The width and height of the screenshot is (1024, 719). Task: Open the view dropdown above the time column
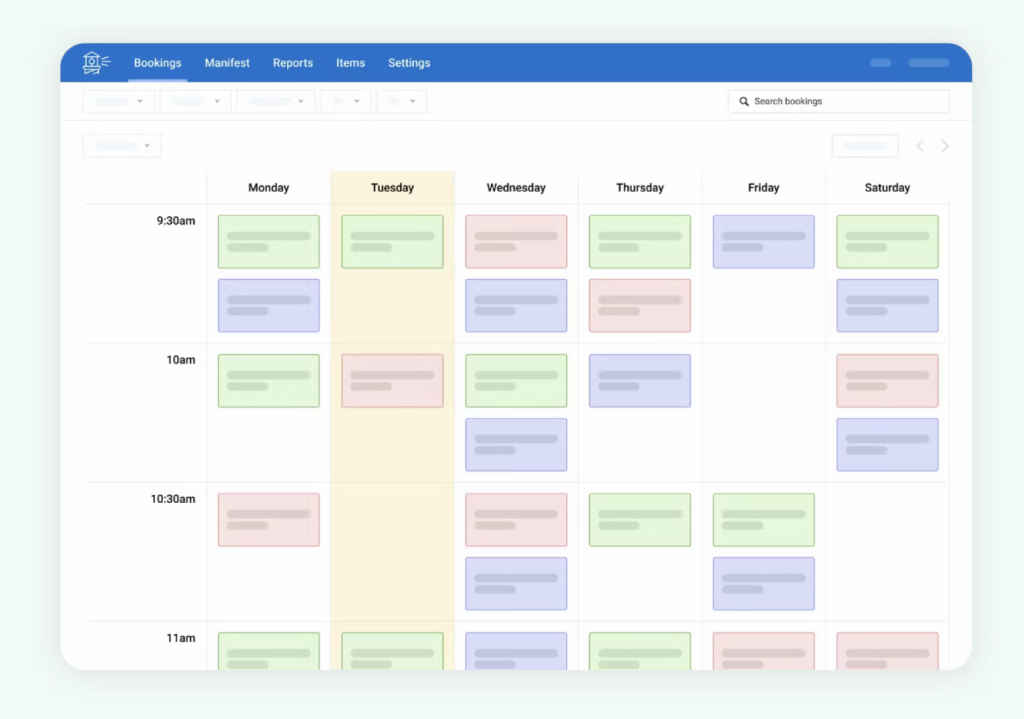pyautogui.click(x=122, y=146)
